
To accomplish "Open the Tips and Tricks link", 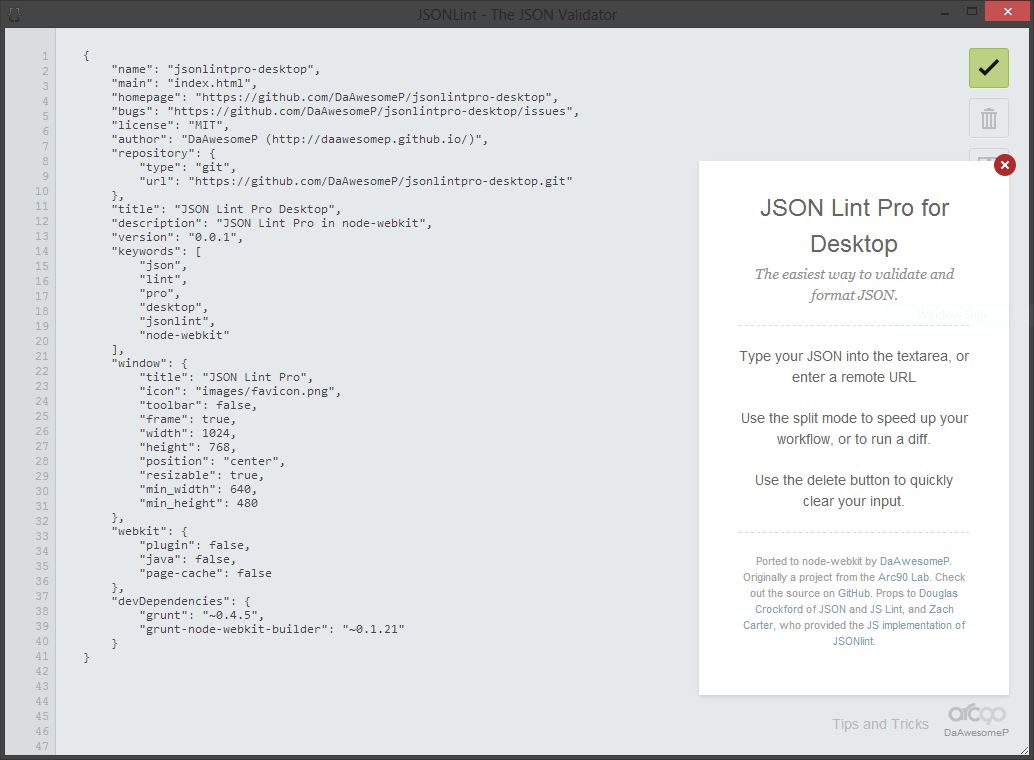I will click(x=880, y=724).
